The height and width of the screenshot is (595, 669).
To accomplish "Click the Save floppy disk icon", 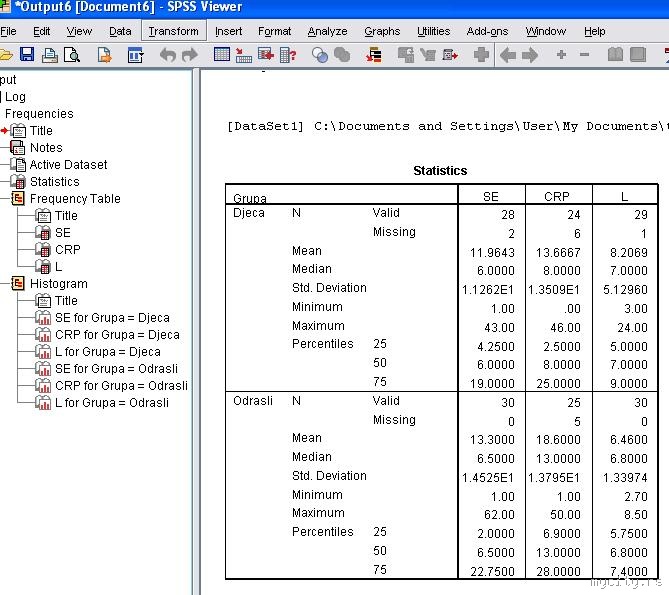I will click(27, 55).
